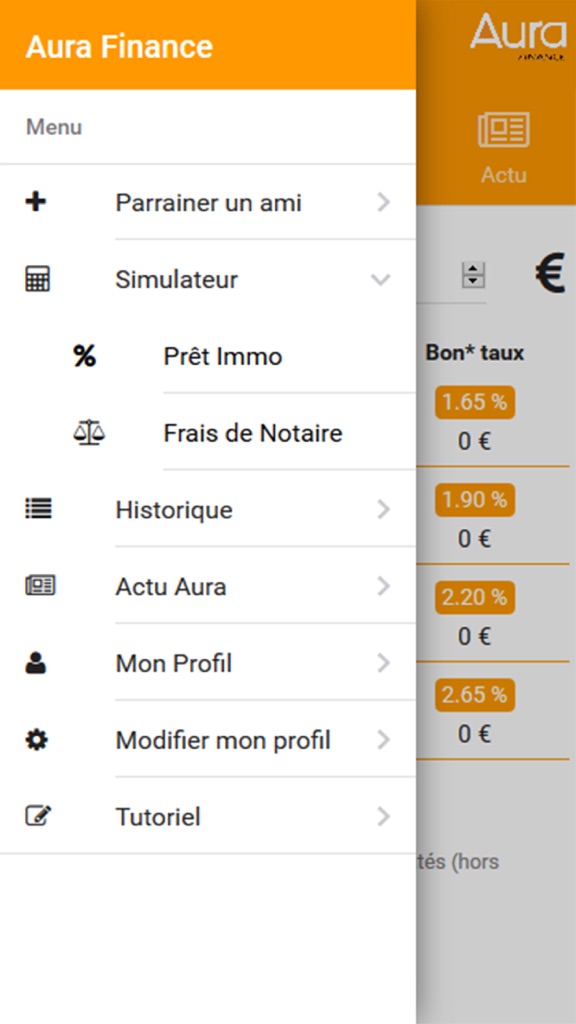Viewport: 576px width, 1024px height.
Task: Select the 1.65 % rate badge
Action: pos(475,402)
